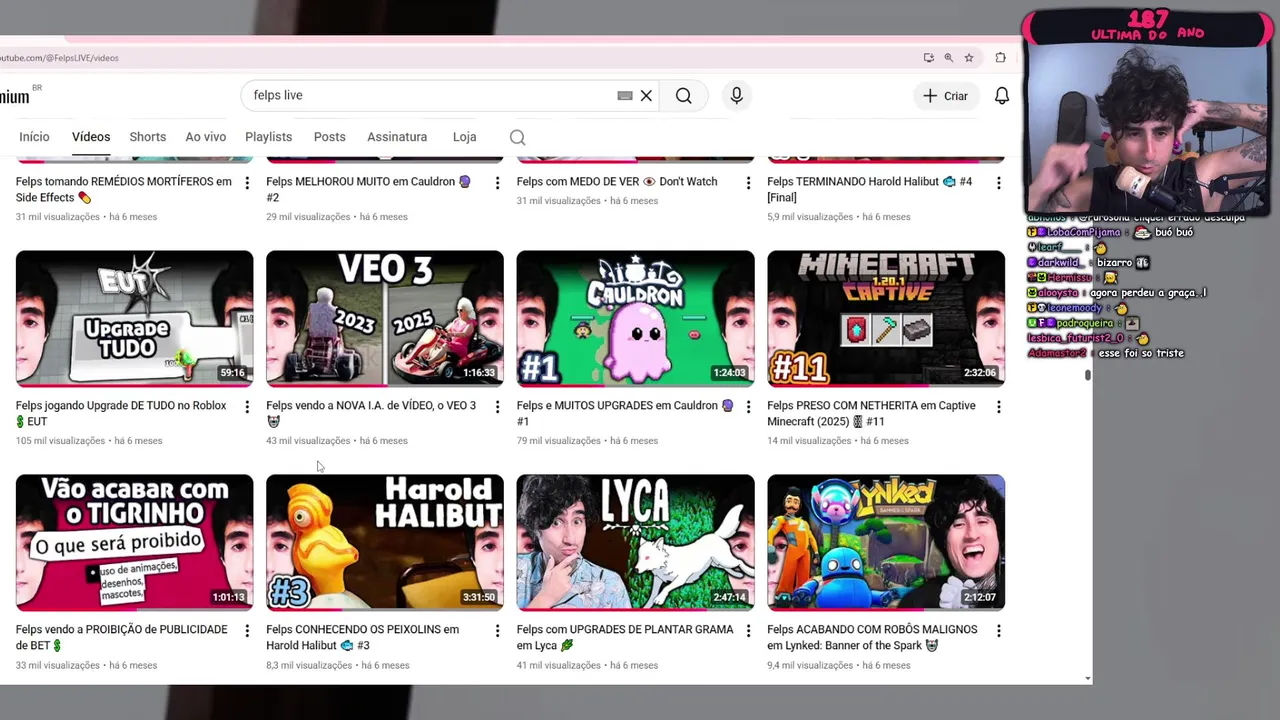Open more options for Lyca video
This screenshot has height=720, width=1280.
pos(748,631)
